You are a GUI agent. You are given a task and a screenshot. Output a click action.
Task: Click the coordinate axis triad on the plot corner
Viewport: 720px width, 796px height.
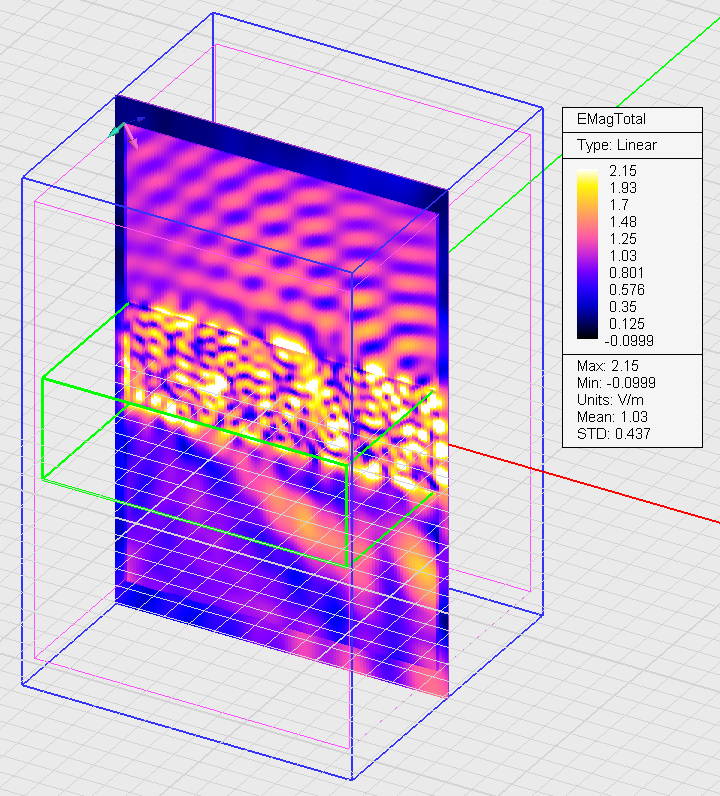point(124,131)
